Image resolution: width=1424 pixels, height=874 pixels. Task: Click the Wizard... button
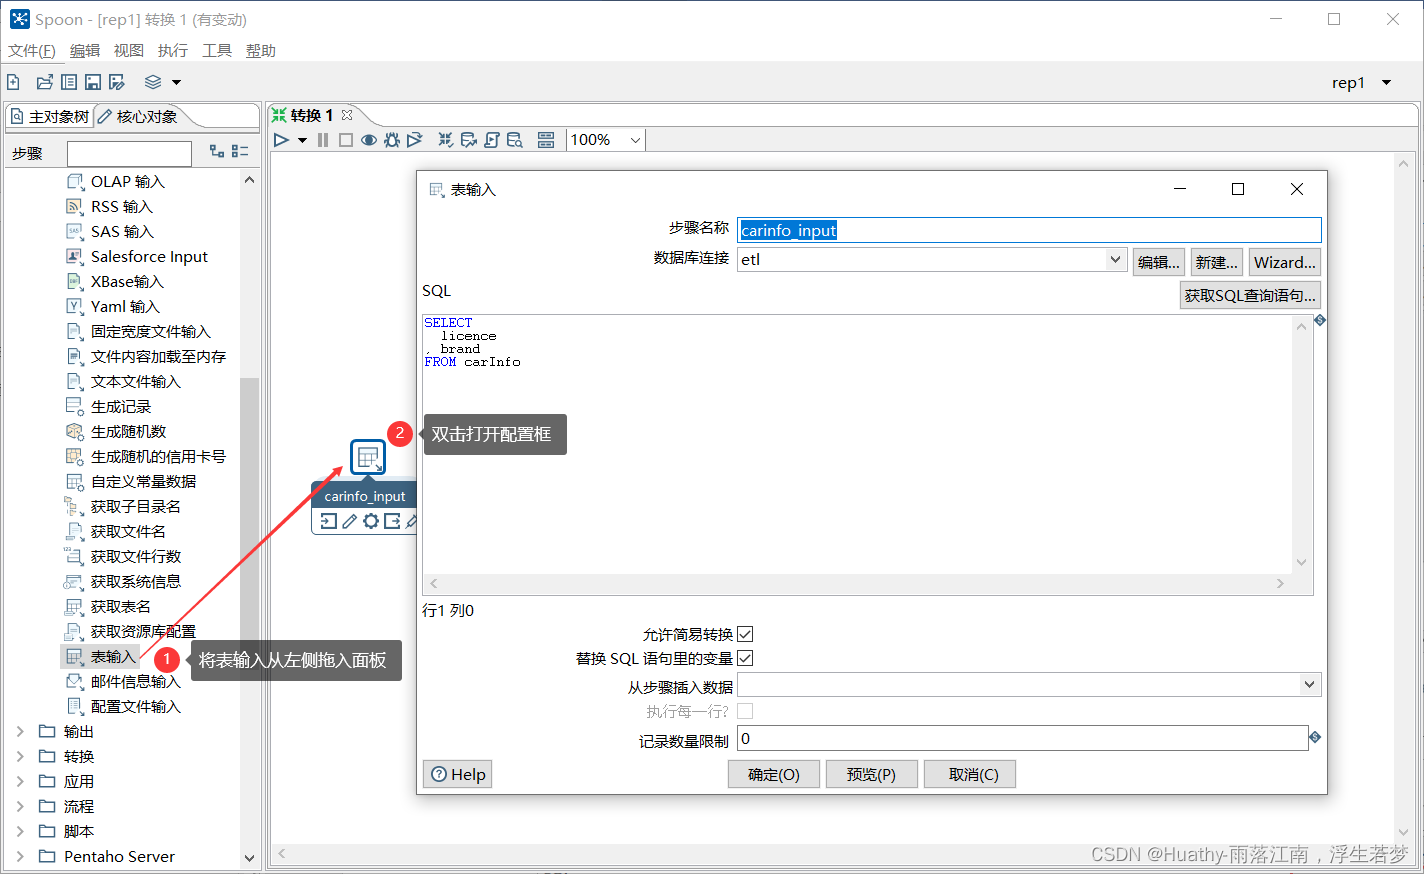click(x=1285, y=262)
